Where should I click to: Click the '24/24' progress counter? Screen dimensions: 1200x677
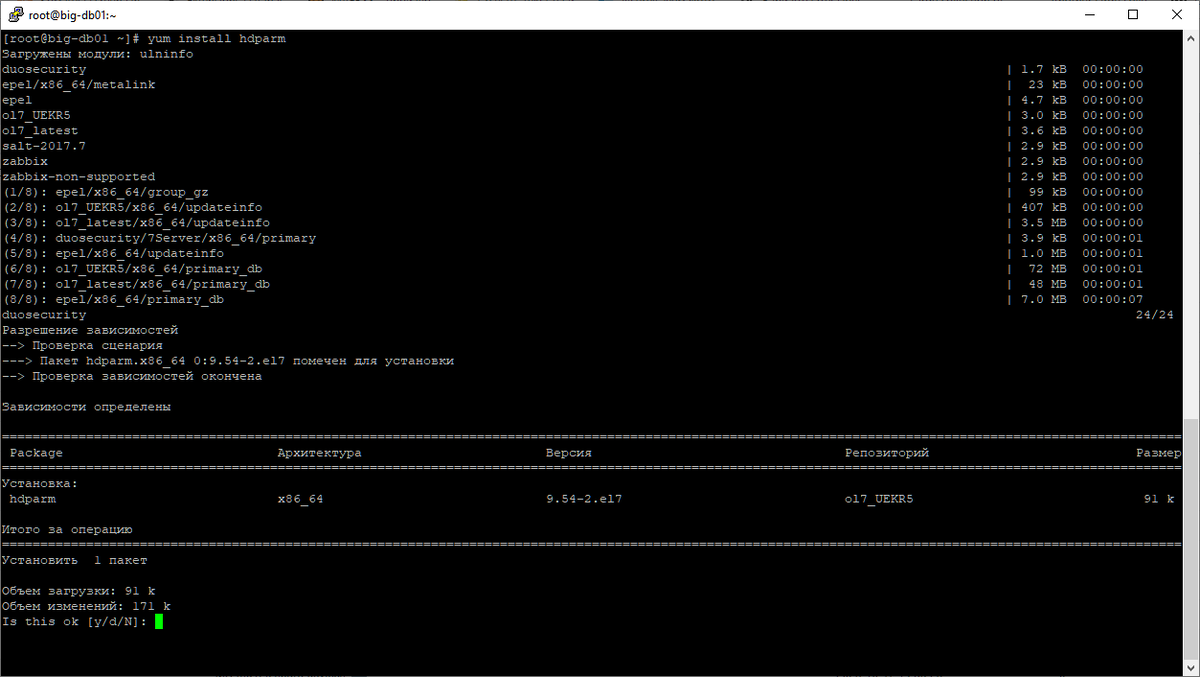click(x=1155, y=315)
